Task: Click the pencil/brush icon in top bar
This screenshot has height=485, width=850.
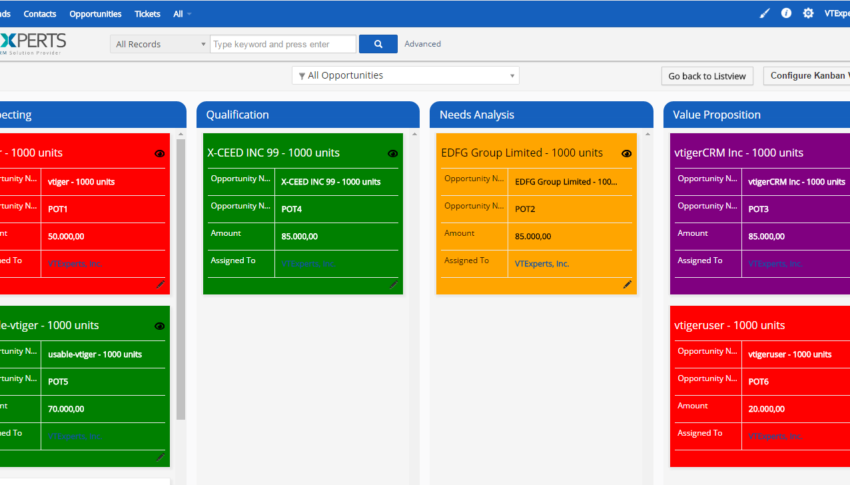Action: [764, 14]
